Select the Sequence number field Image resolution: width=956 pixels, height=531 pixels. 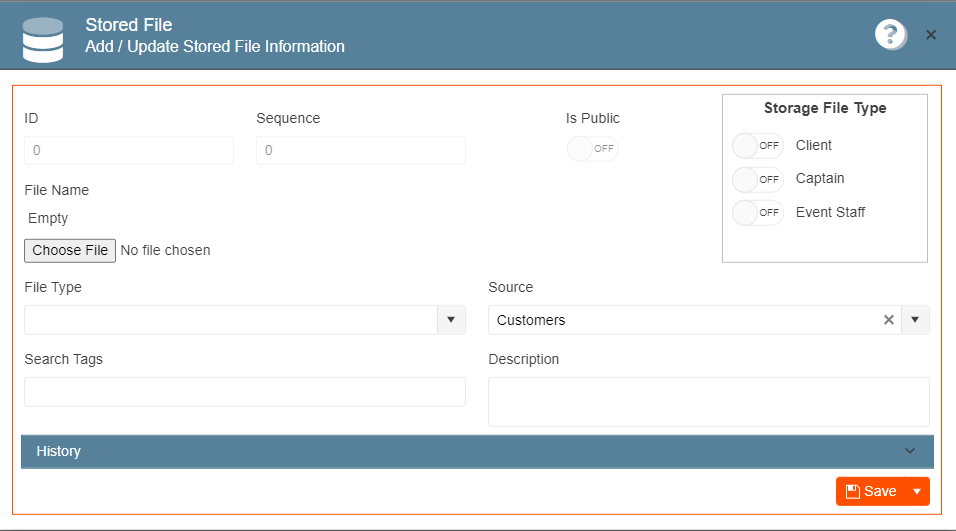pyautogui.click(x=361, y=151)
